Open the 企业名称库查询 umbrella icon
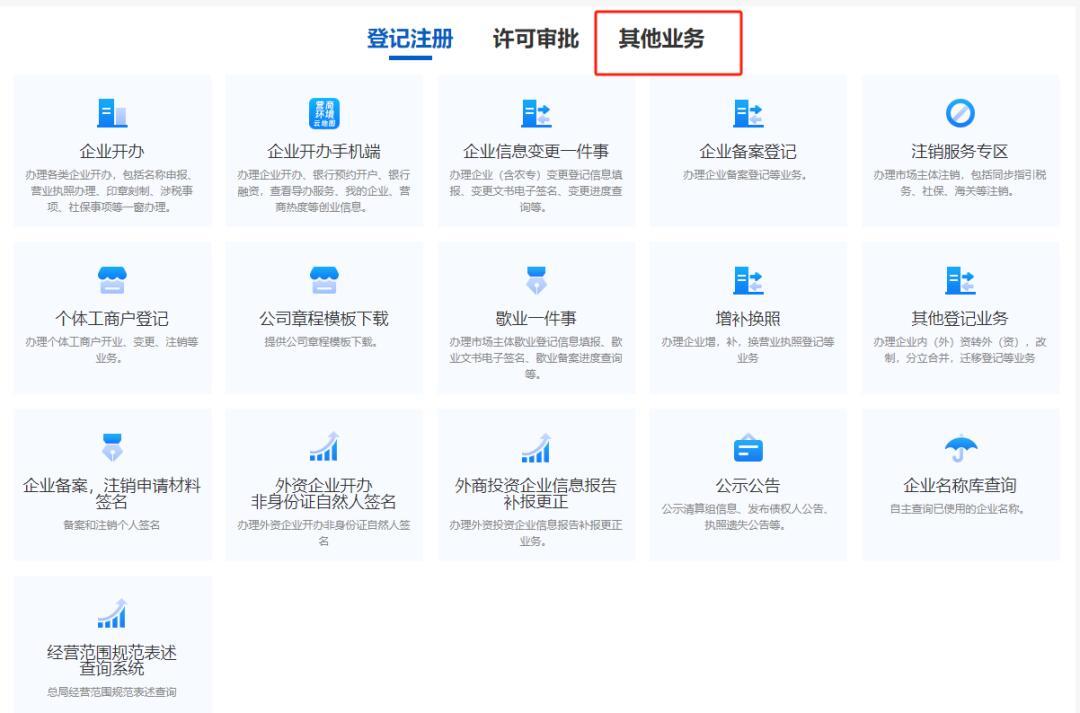The width and height of the screenshot is (1080, 713). (961, 449)
